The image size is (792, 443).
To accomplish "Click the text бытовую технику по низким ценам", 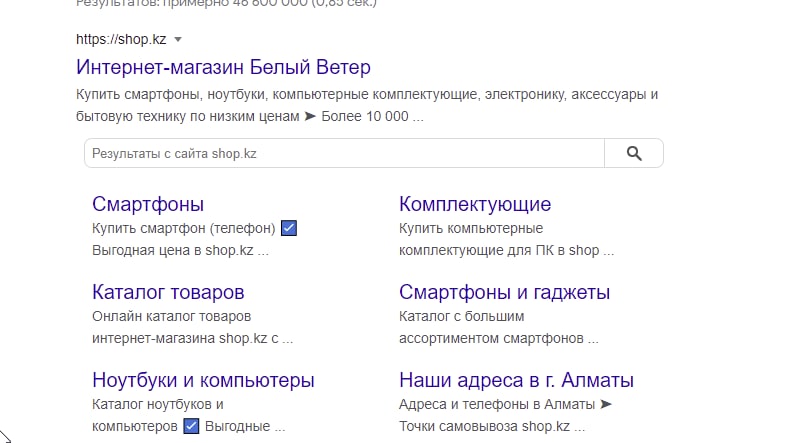I will pos(188,116).
